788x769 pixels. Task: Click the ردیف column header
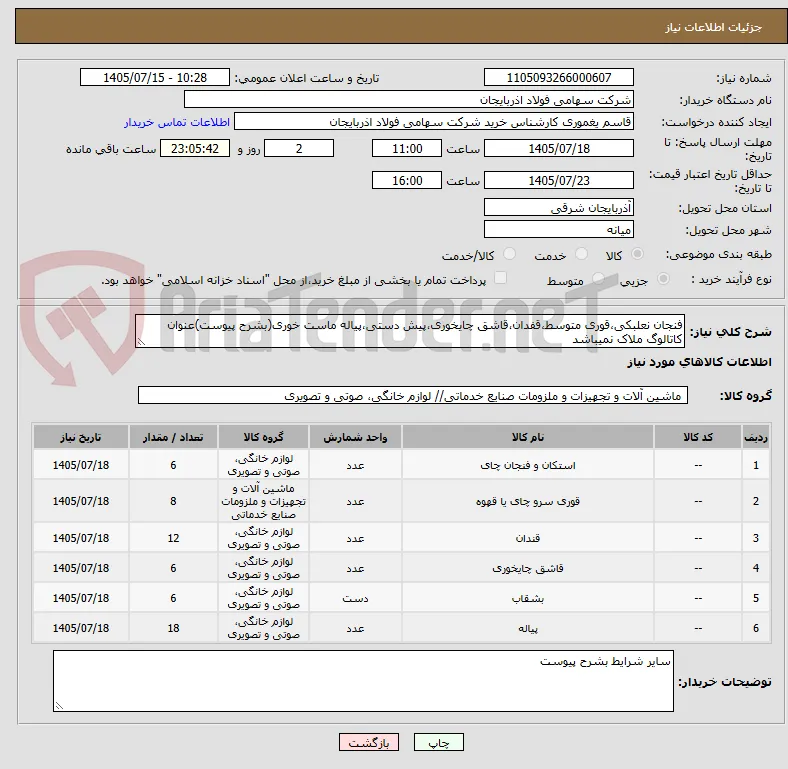coord(755,437)
